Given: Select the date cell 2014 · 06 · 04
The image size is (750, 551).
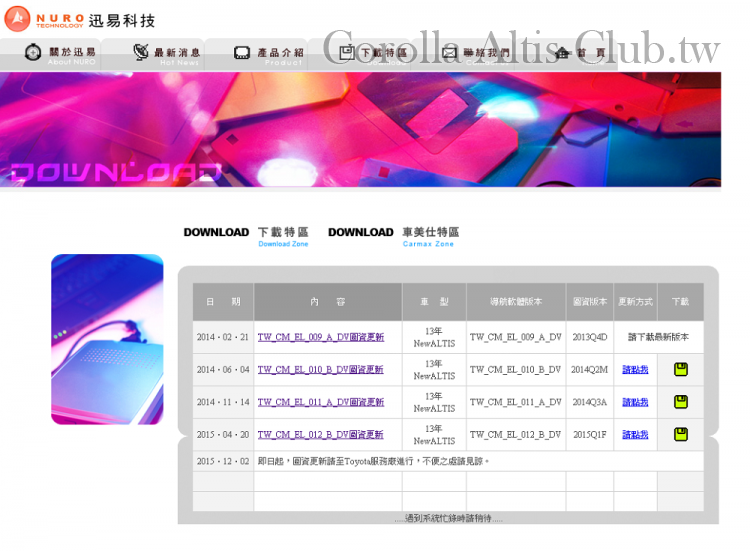Looking at the screenshot, I should point(223,370).
